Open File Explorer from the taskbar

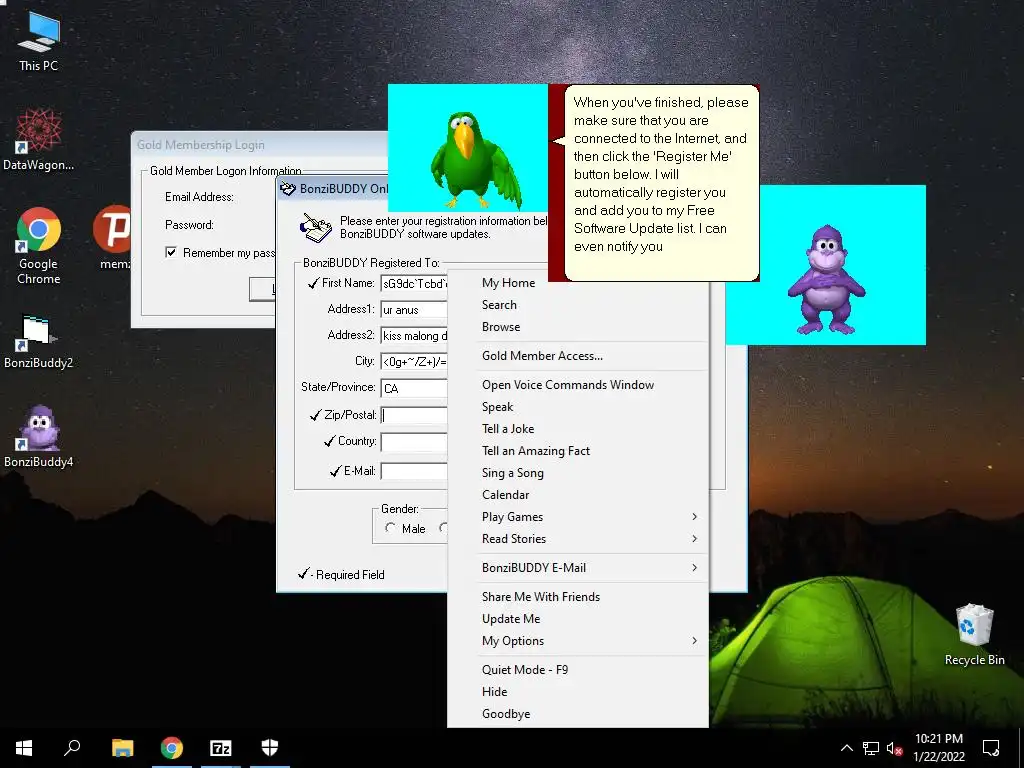(x=122, y=748)
